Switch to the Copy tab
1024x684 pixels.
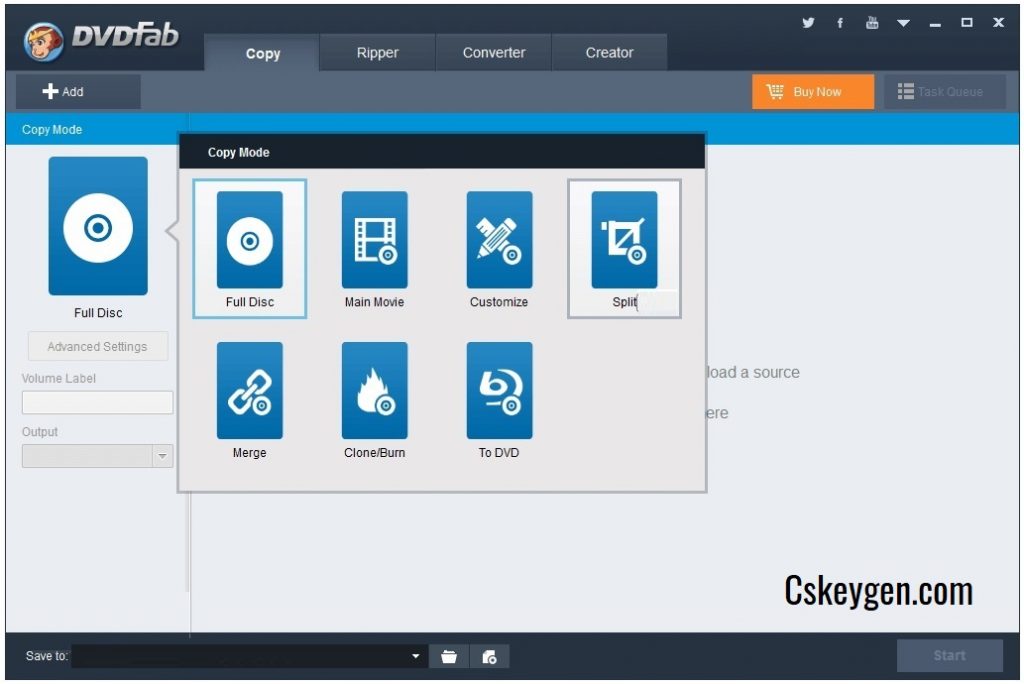pos(262,53)
